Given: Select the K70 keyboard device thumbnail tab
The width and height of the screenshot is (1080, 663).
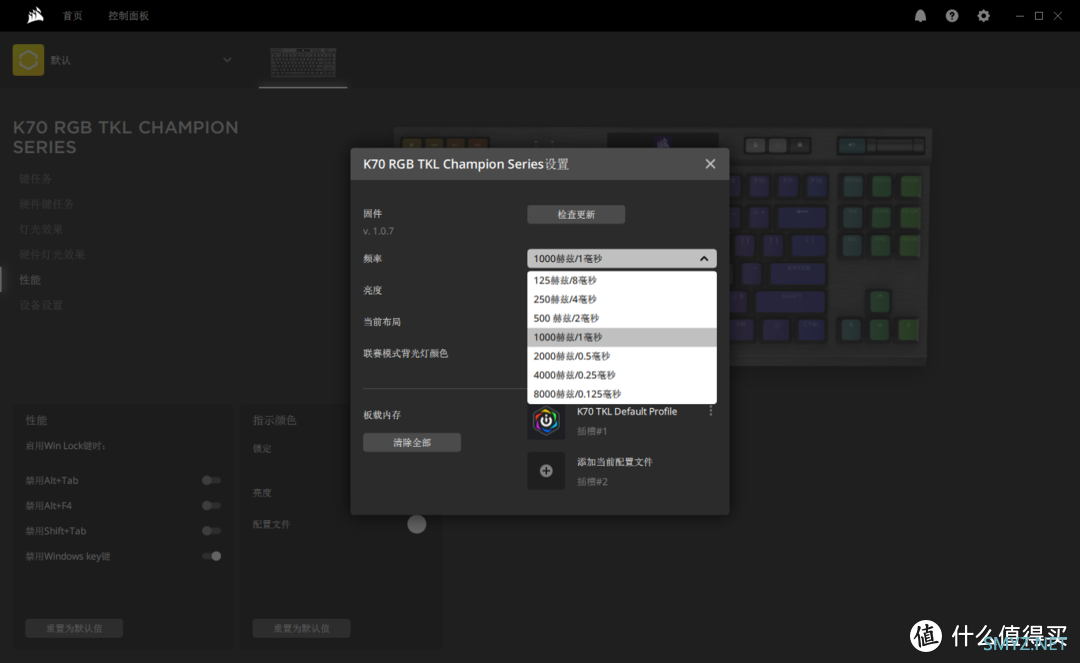Looking at the screenshot, I should (x=303, y=63).
